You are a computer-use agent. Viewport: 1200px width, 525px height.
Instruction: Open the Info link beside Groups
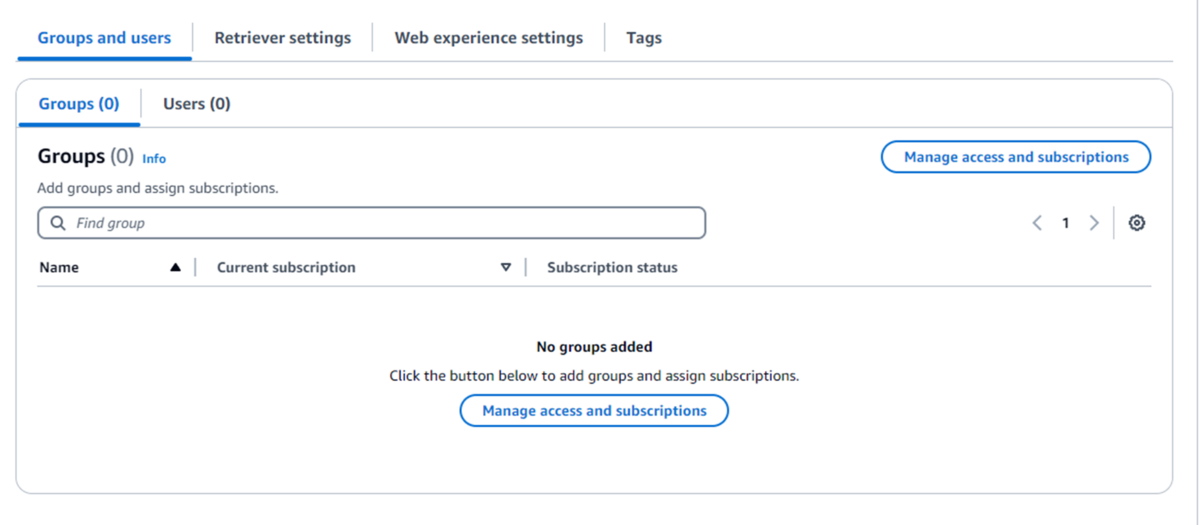154,158
